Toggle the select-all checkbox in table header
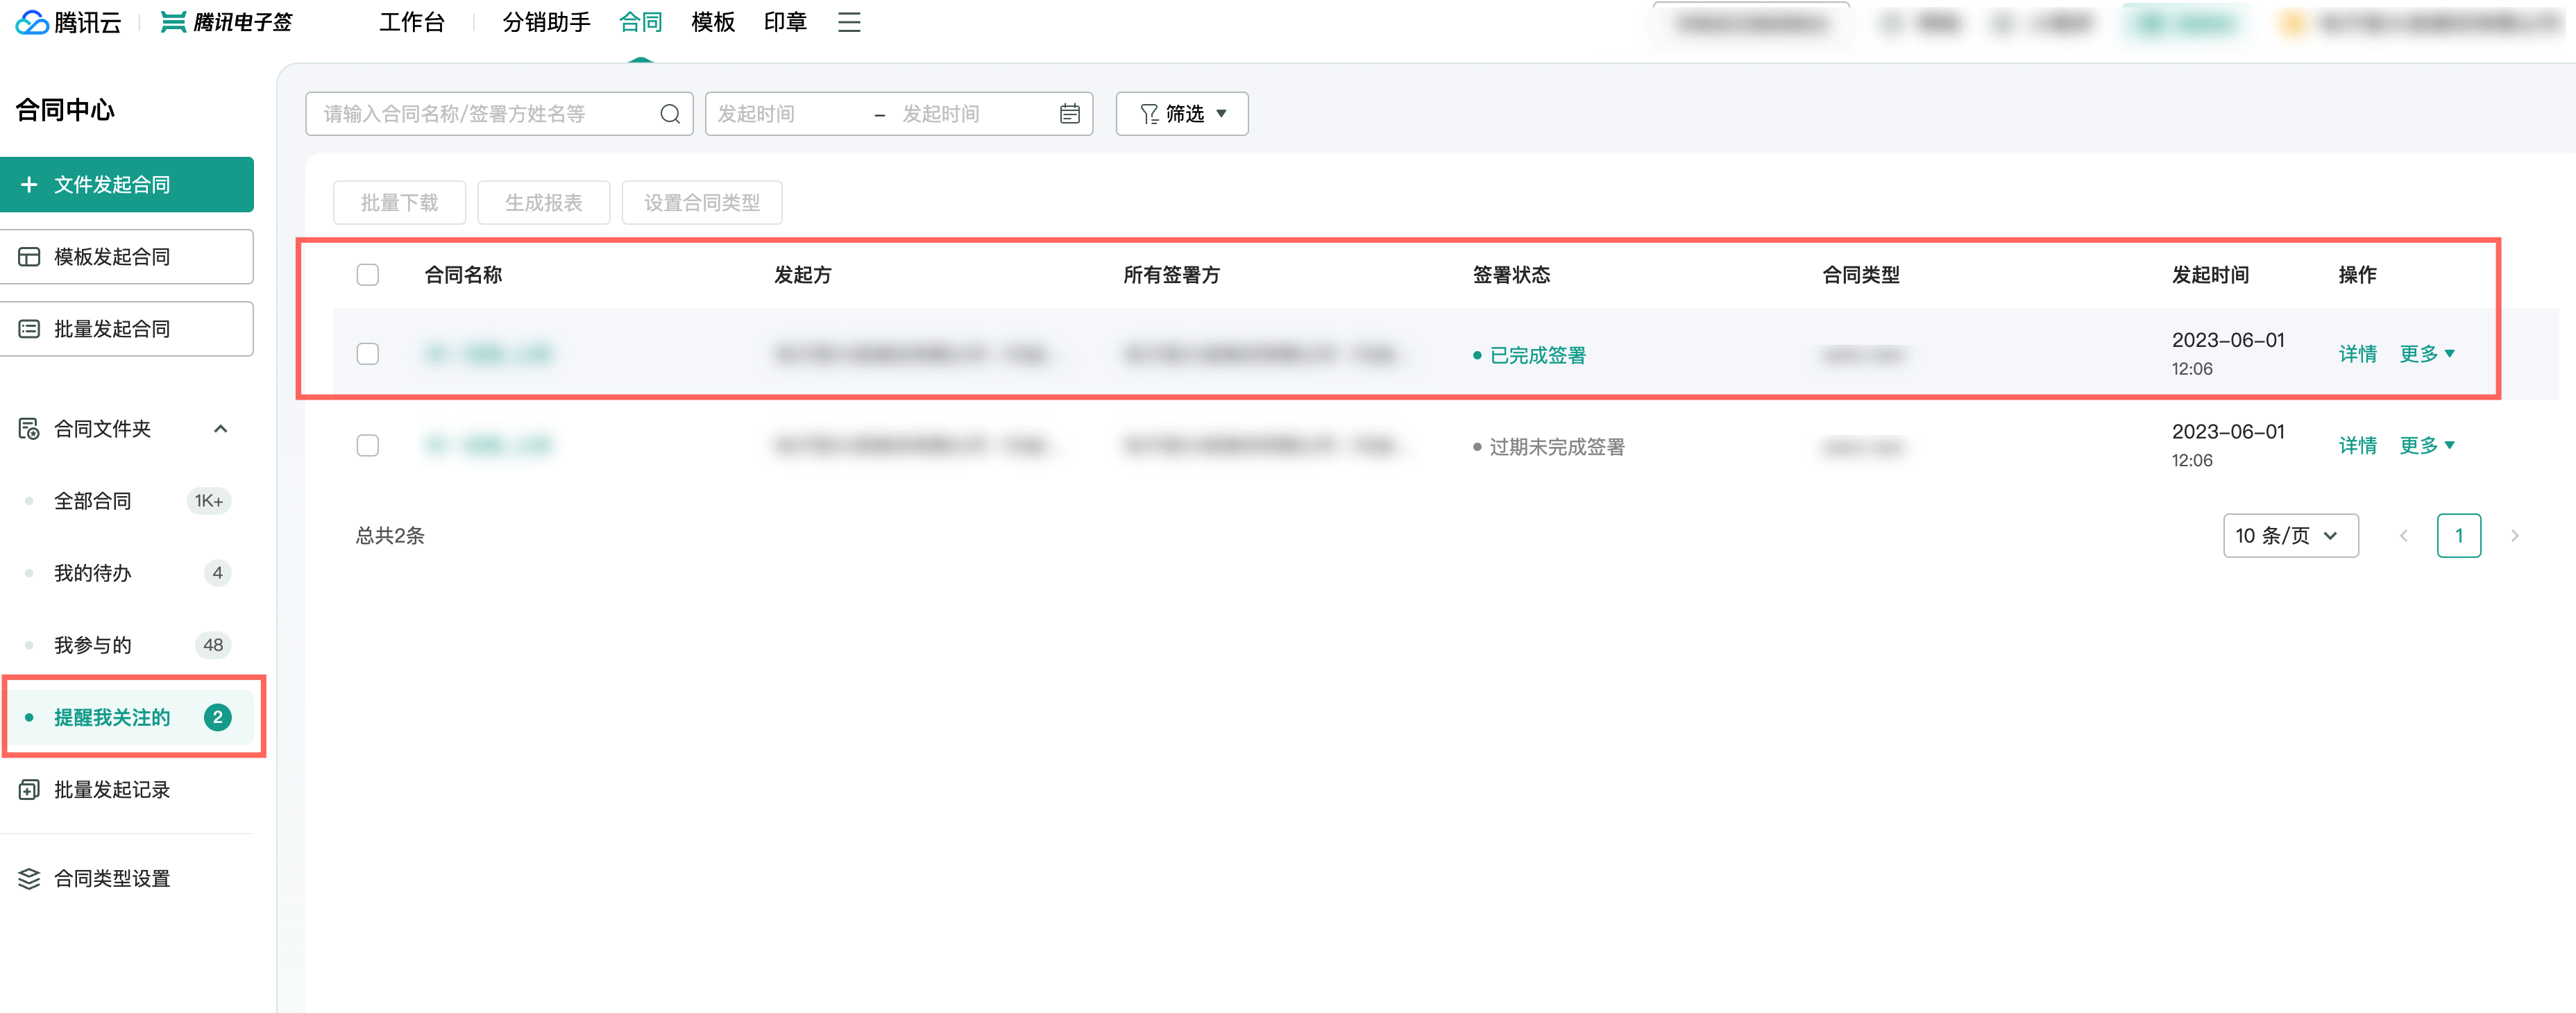Viewport: 2576px width, 1013px height. (368, 275)
